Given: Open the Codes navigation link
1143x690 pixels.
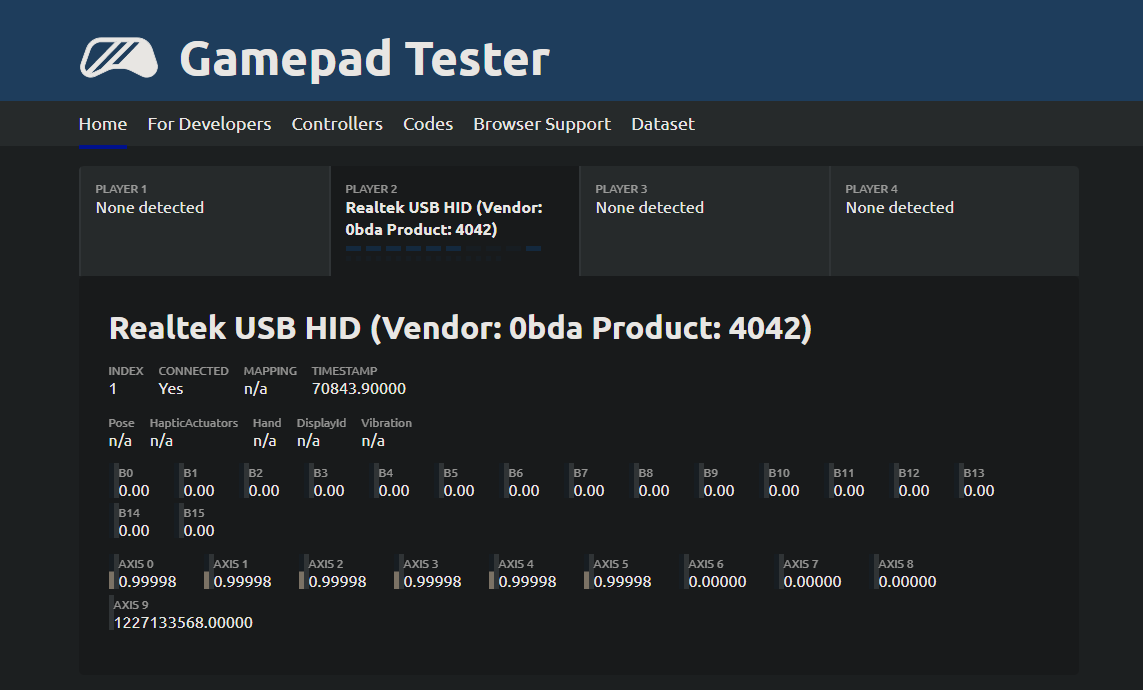Looking at the screenshot, I should tap(428, 124).
